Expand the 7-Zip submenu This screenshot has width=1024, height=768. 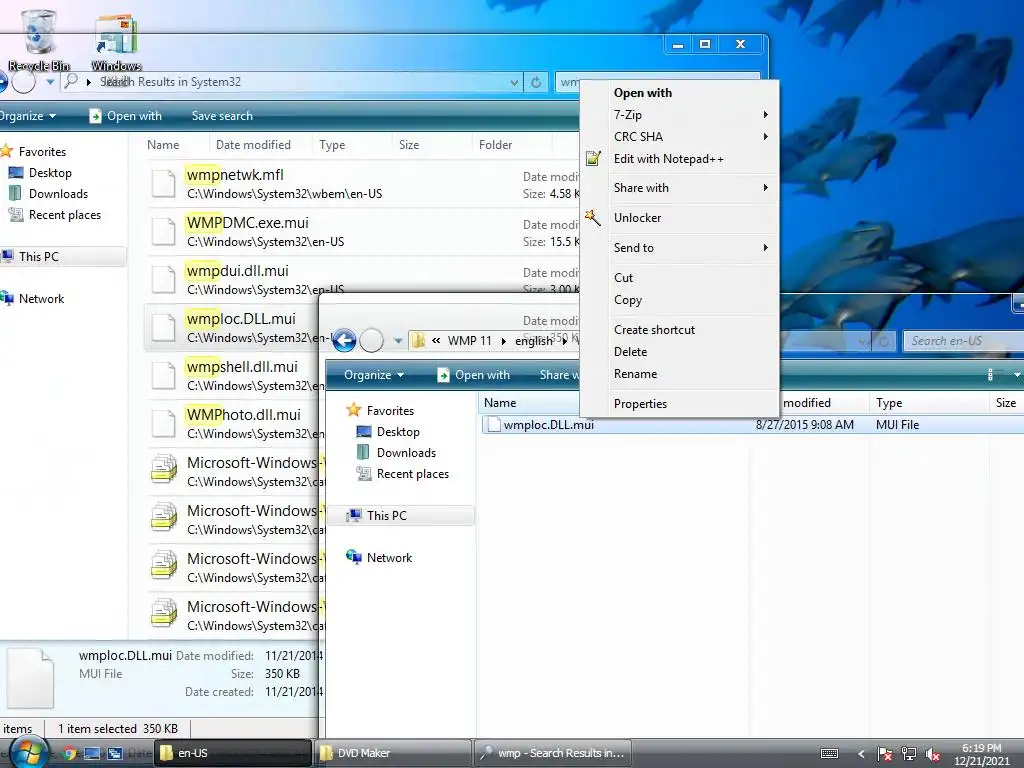[679, 115]
